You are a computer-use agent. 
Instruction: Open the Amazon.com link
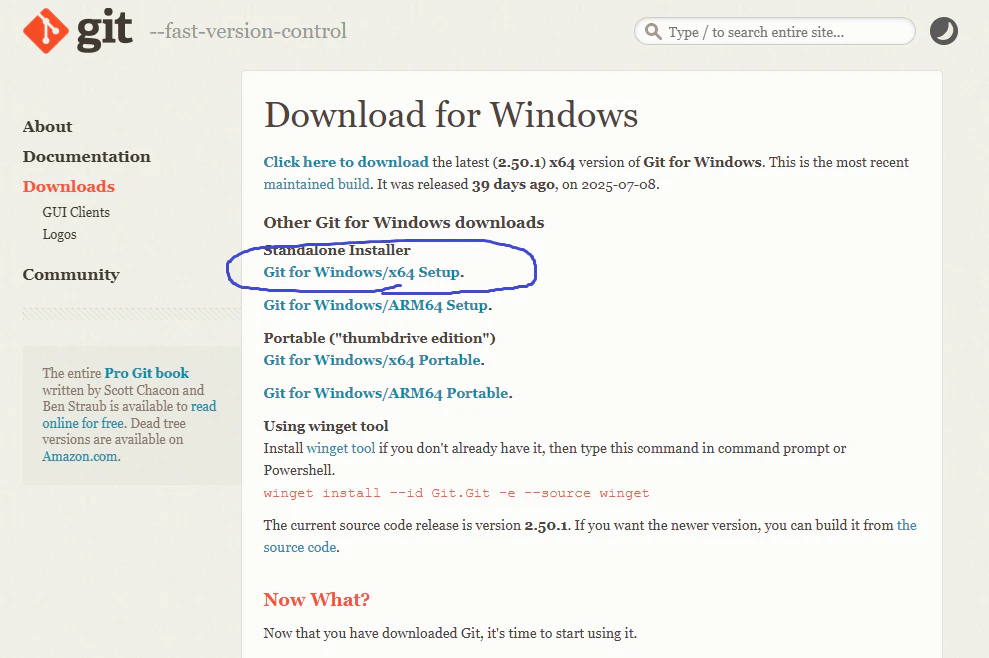pos(80,456)
